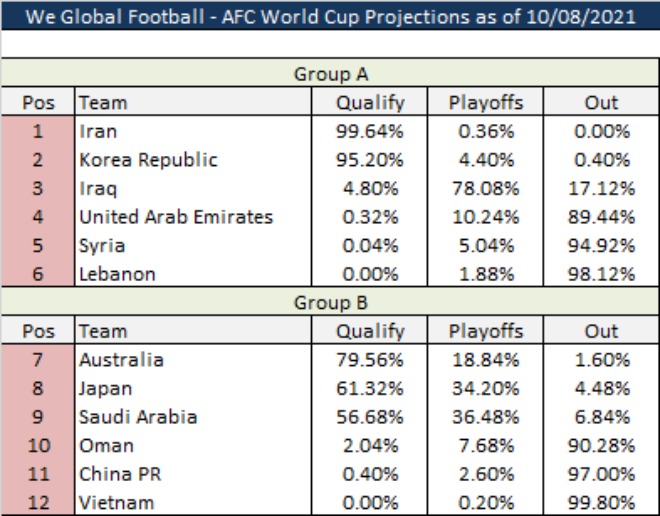Click Australia's 79.56% Qualify value
This screenshot has width=660, height=516.
click(x=370, y=360)
